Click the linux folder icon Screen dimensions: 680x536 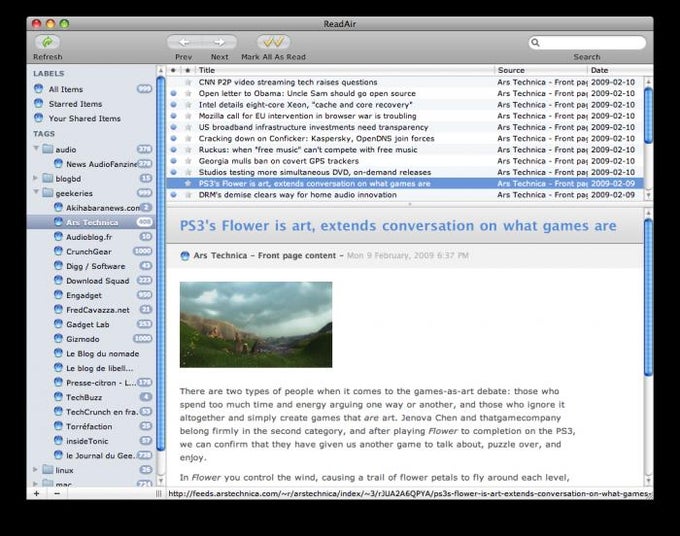click(48, 470)
